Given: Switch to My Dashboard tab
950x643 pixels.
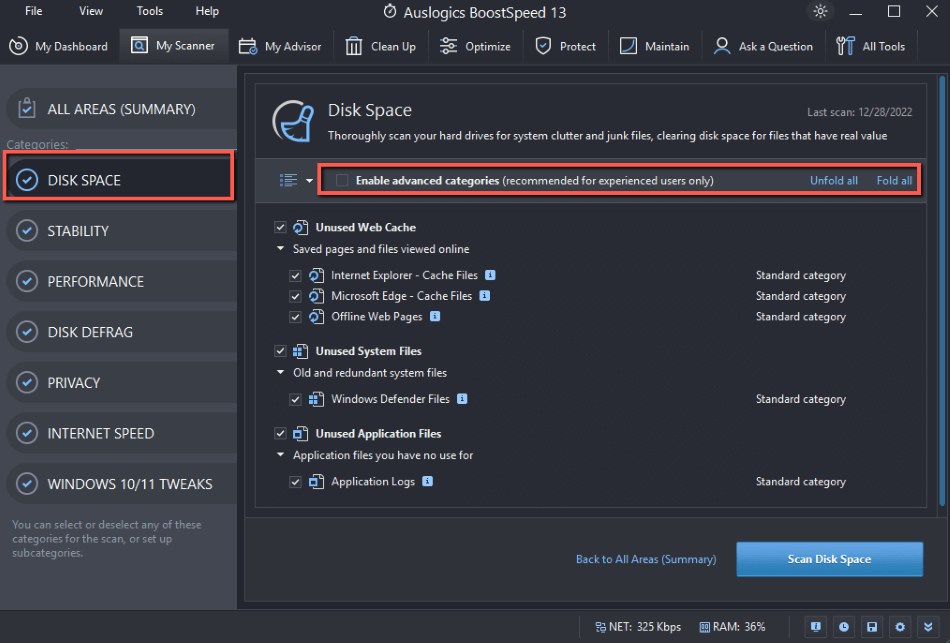Looking at the screenshot, I should pyautogui.click(x=59, y=46).
